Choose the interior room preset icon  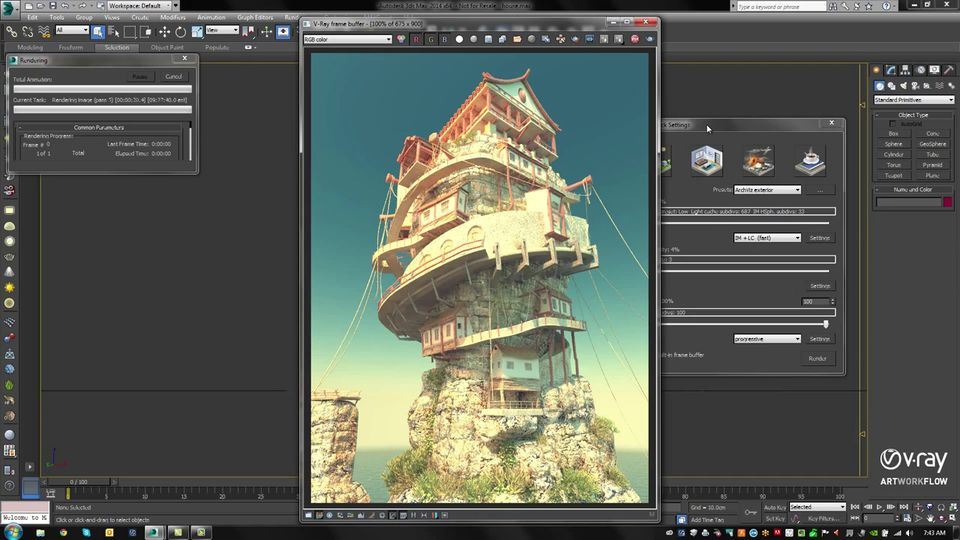(707, 160)
